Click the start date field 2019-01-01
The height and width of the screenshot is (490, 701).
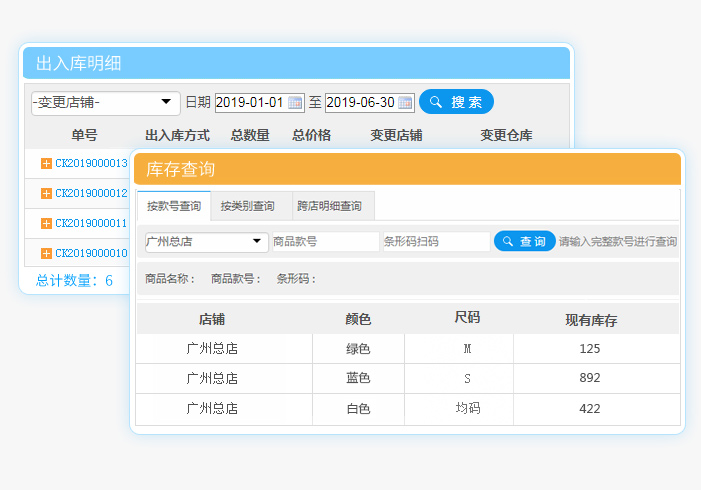pyautogui.click(x=250, y=102)
